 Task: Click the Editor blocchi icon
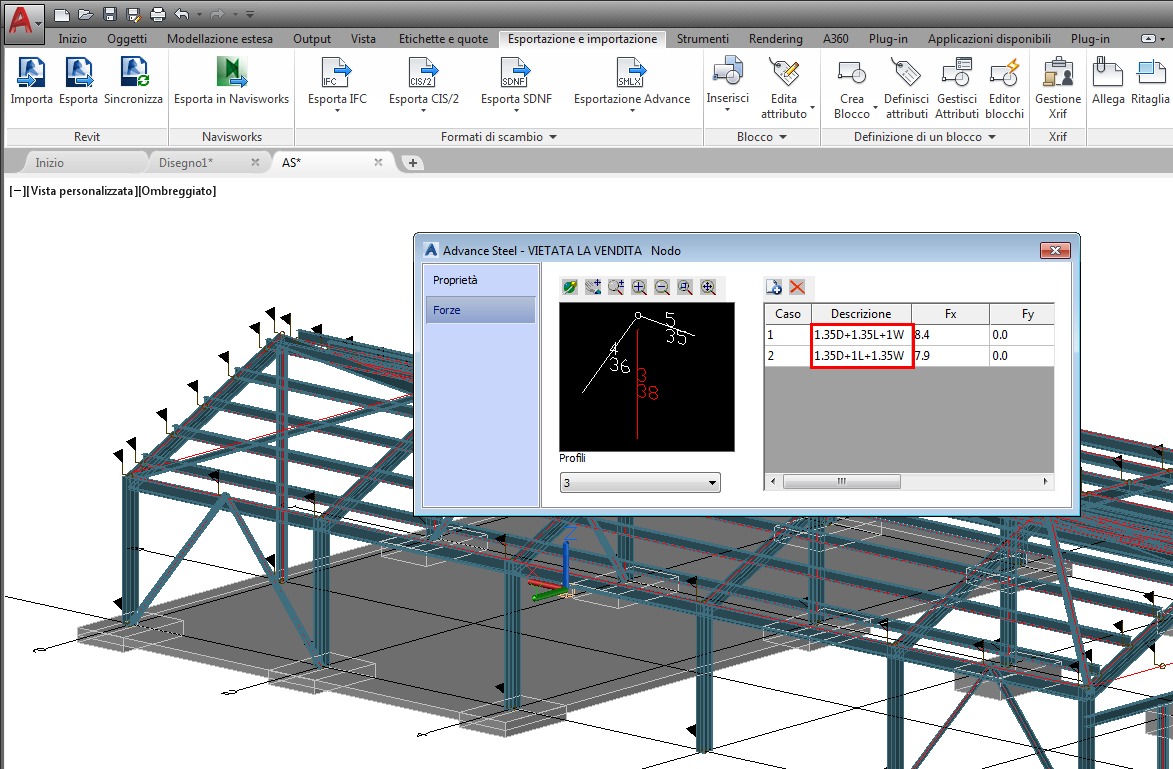1005,72
